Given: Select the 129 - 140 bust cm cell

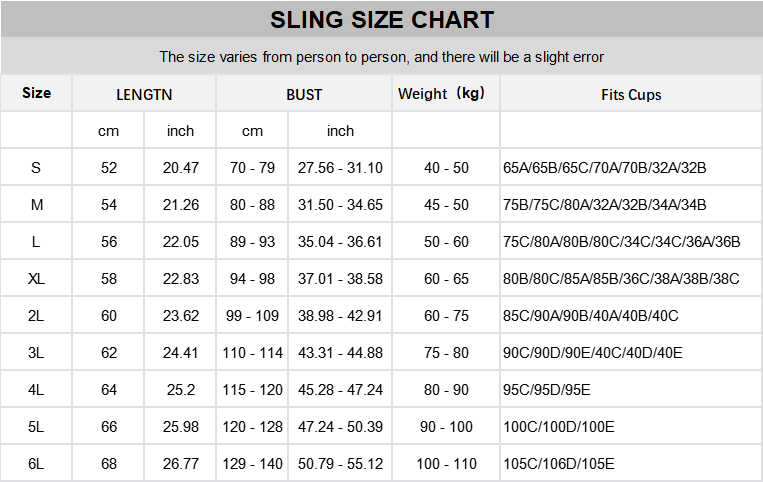Looking at the screenshot, I should [252, 464].
